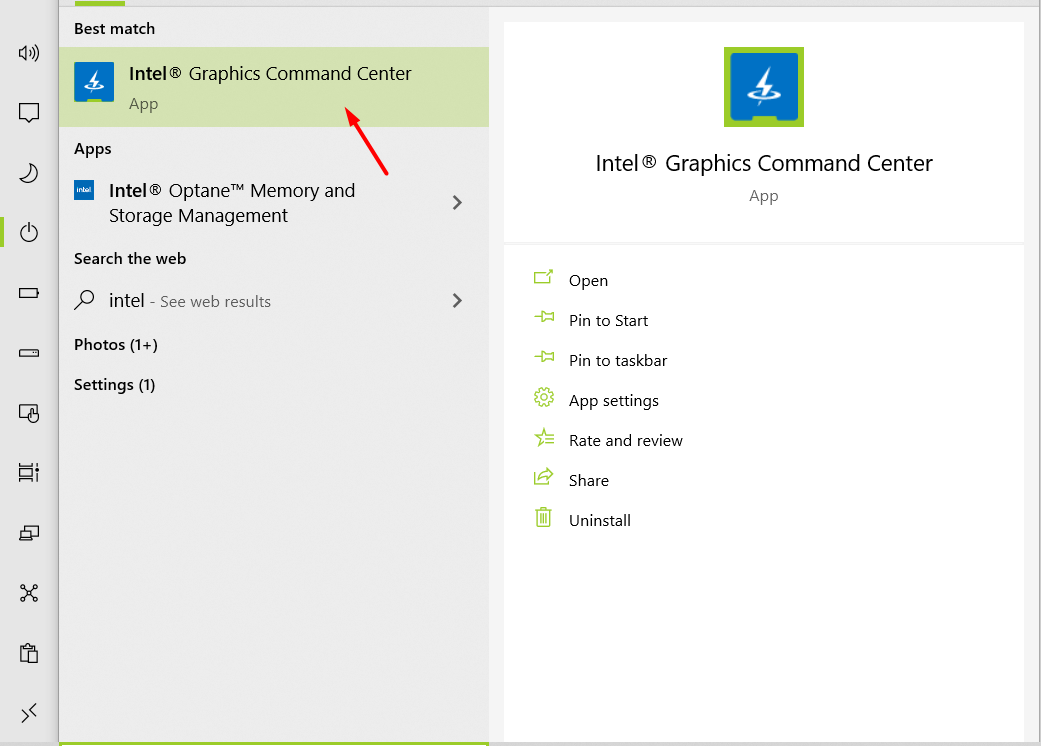Screen dimensions: 1041x746
Task: Click the Rate and review star icon
Action: pos(544,437)
